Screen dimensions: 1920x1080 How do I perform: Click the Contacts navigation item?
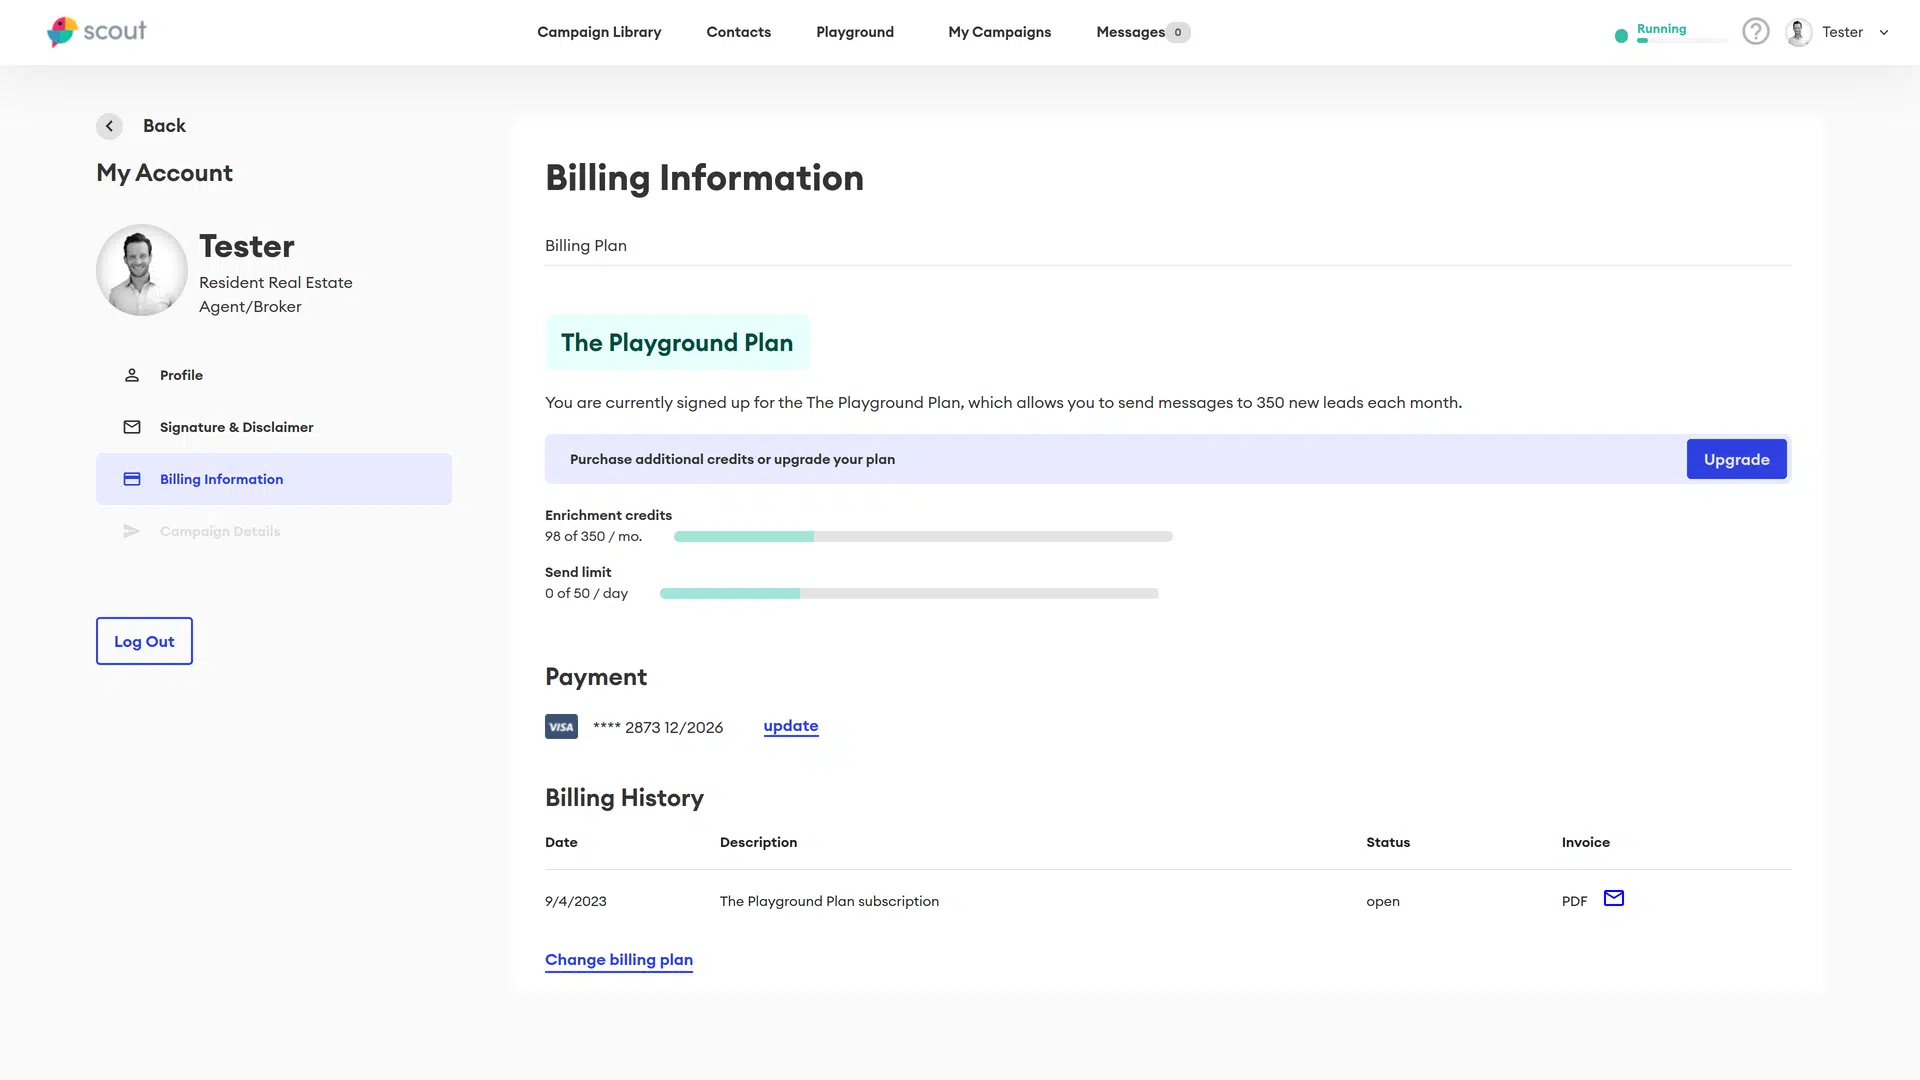(x=738, y=32)
